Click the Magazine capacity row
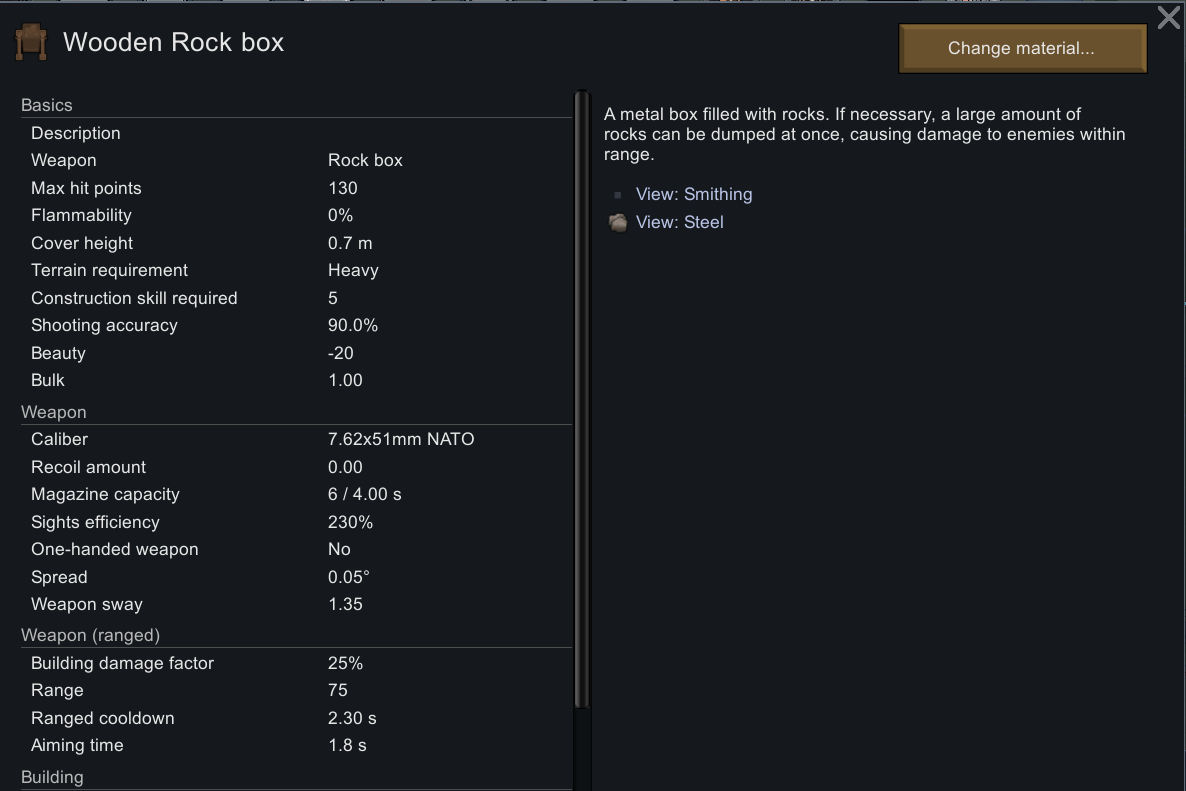Screen dimensions: 1186x791 pyautogui.click(x=296, y=494)
